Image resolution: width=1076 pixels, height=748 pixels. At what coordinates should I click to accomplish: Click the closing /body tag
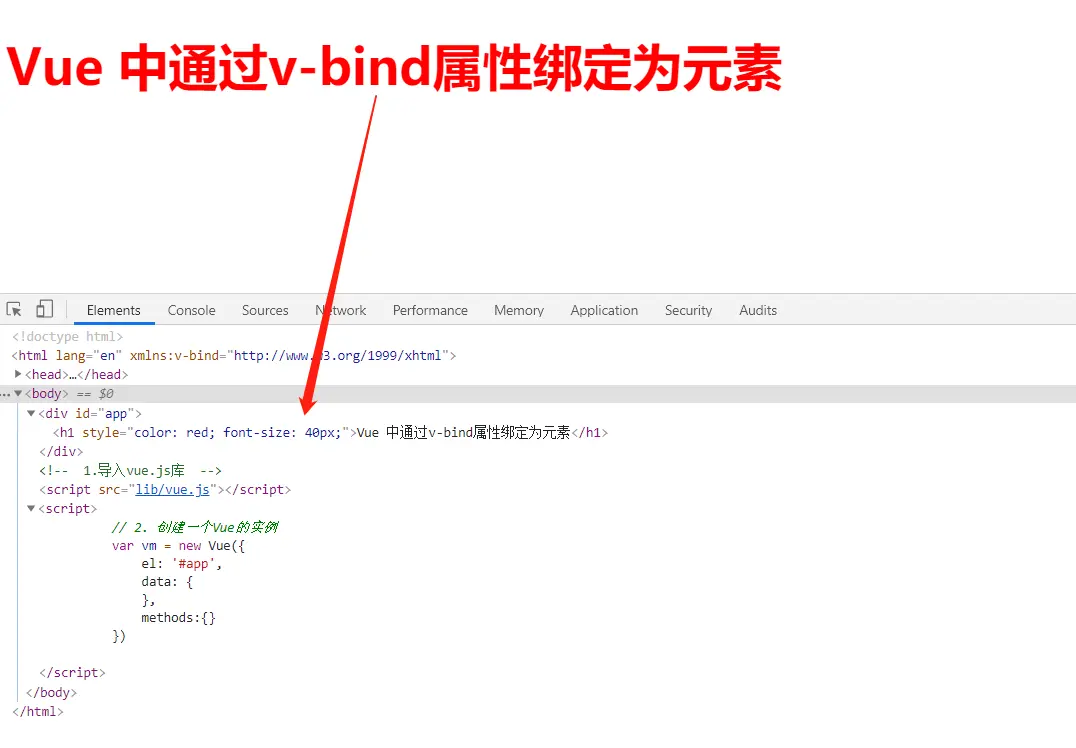[x=51, y=692]
